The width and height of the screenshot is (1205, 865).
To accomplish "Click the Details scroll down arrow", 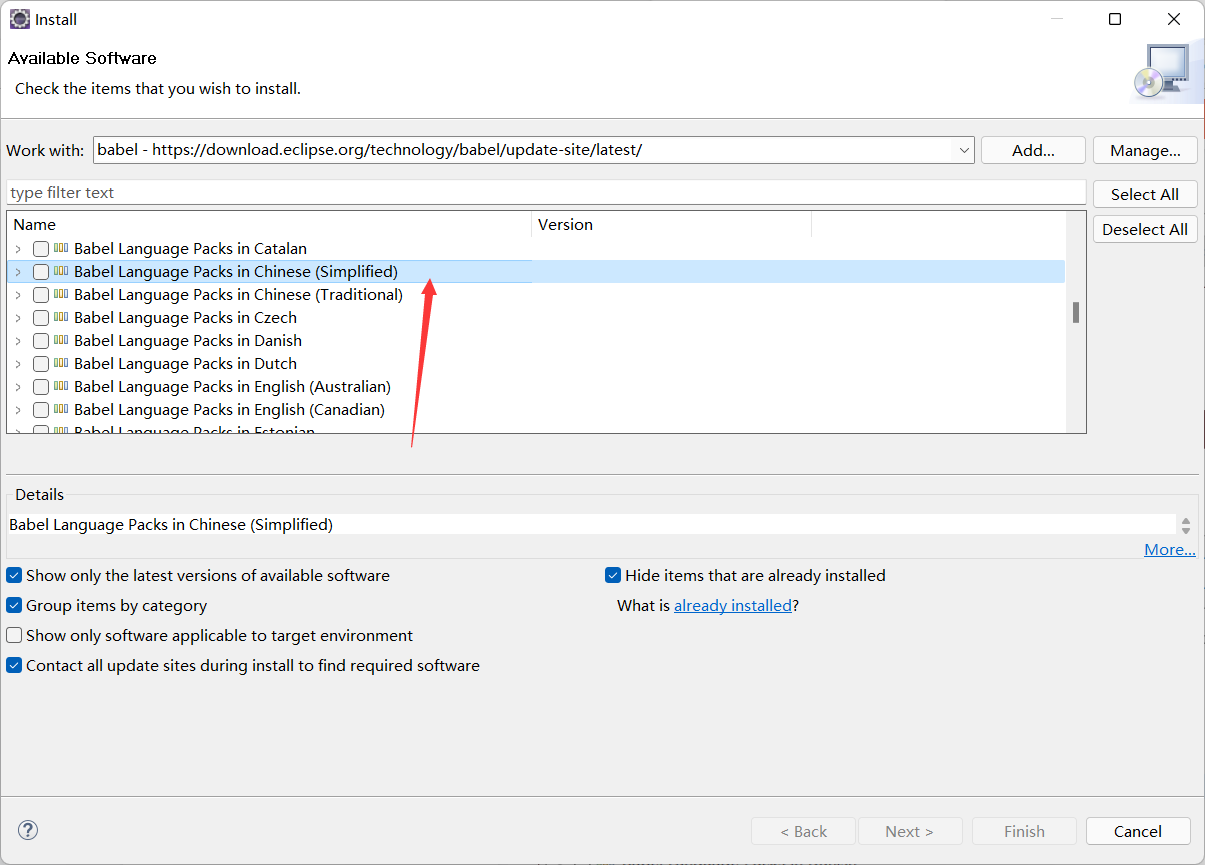I will click(1186, 530).
